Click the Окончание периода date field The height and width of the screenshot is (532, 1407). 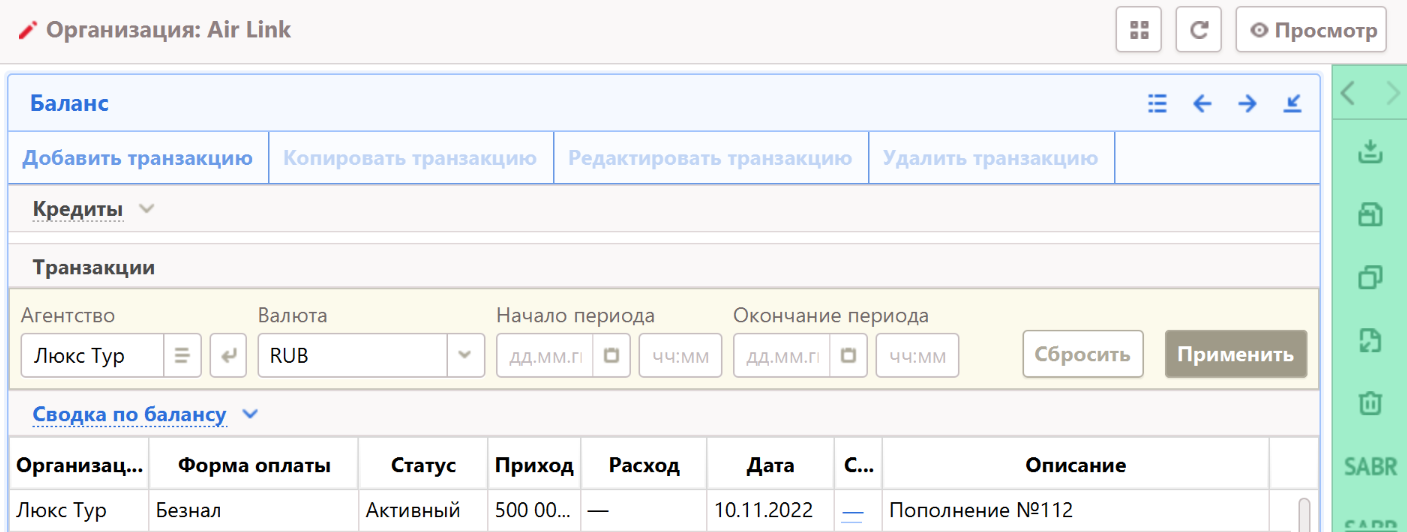tap(781, 355)
